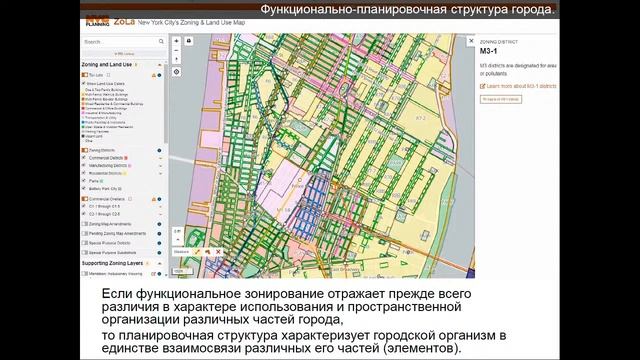Collapse the Zoning and Land Use section

pos(159,65)
